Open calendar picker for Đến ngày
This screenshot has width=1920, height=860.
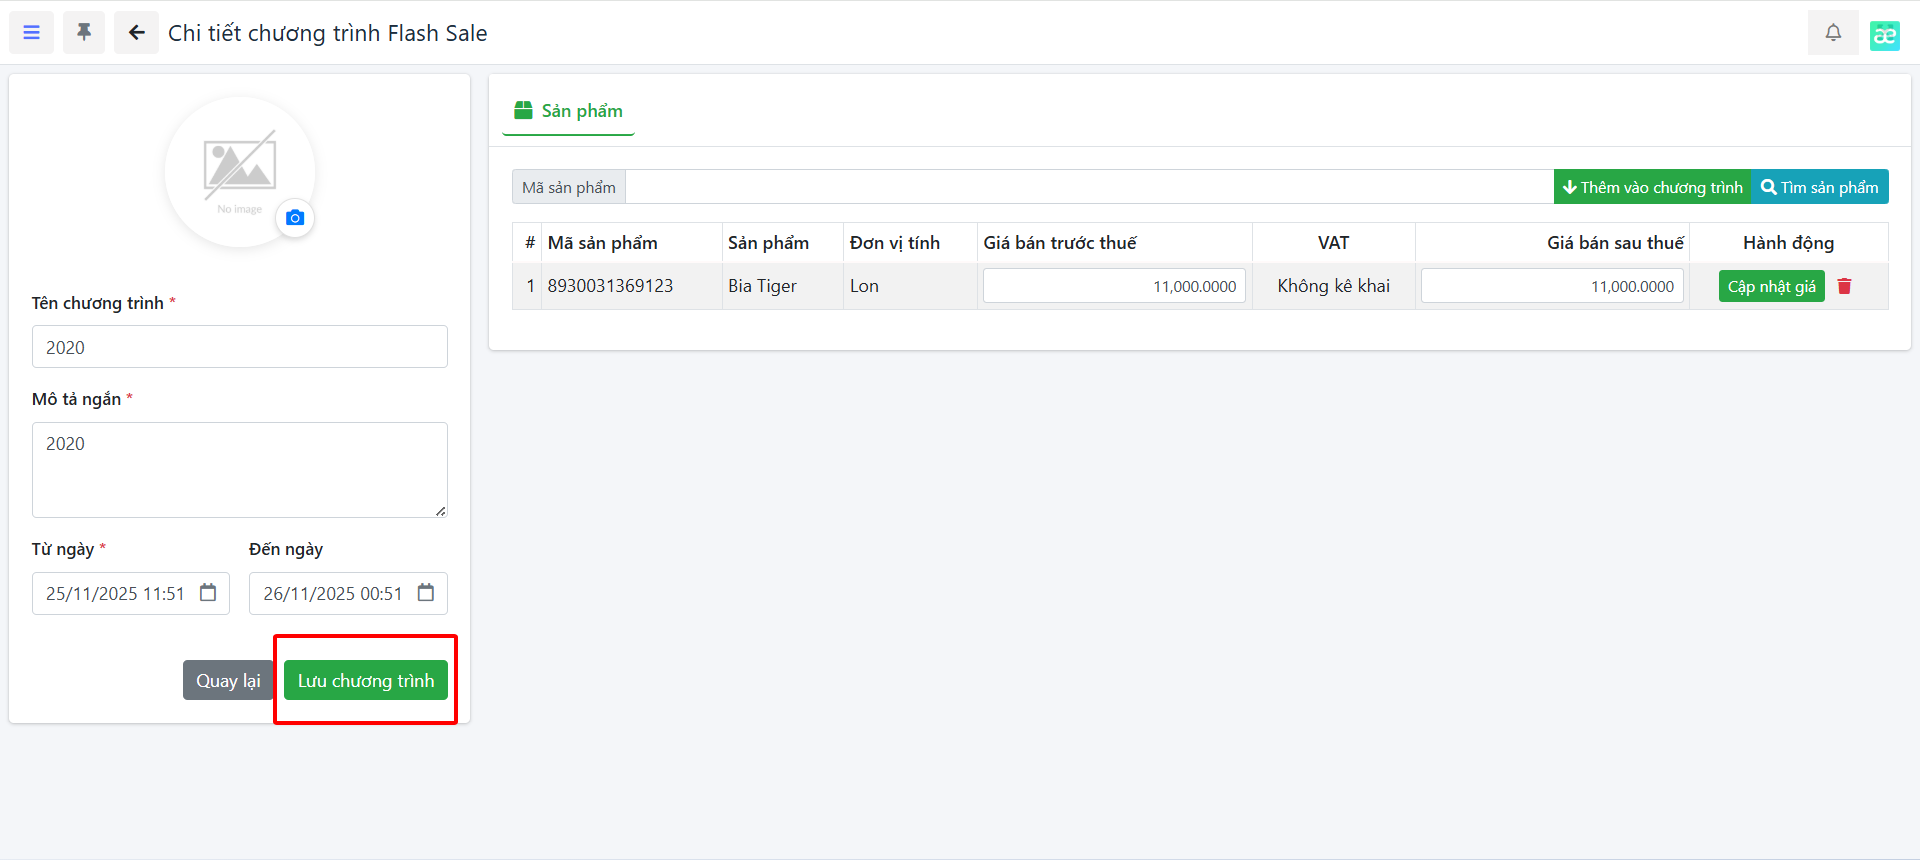[426, 593]
